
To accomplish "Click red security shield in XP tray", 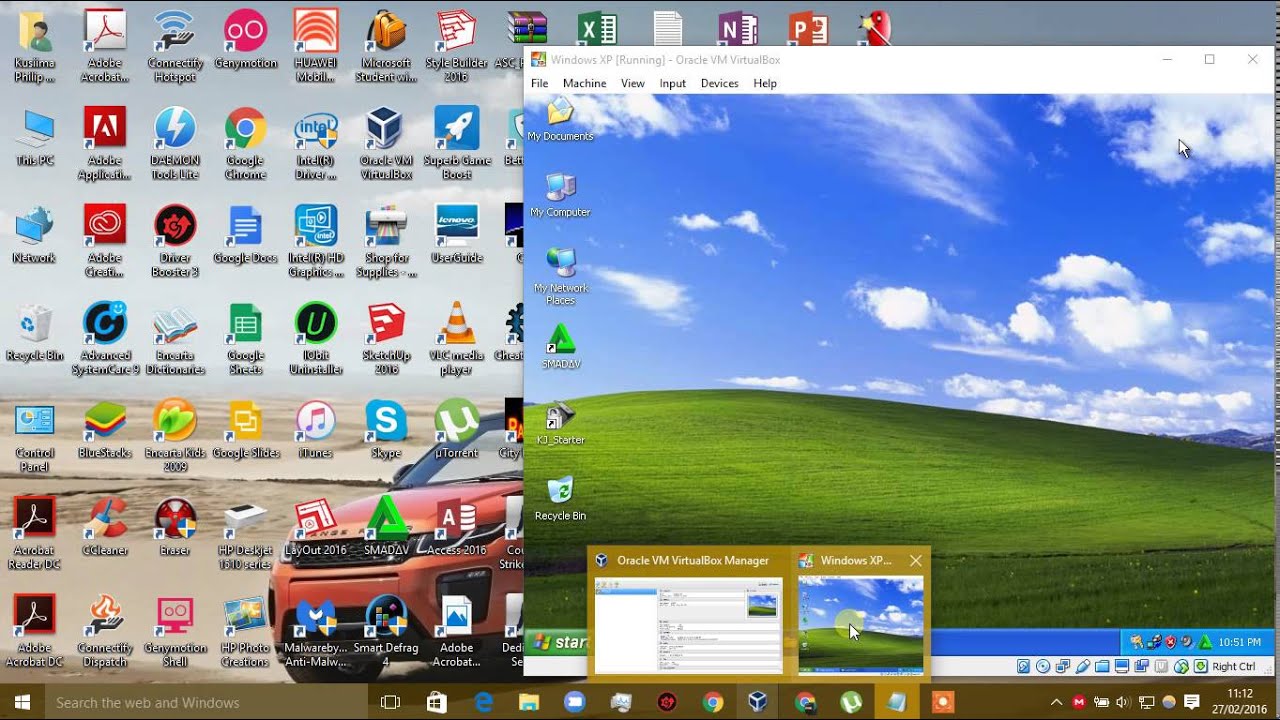I will coord(1171,642).
